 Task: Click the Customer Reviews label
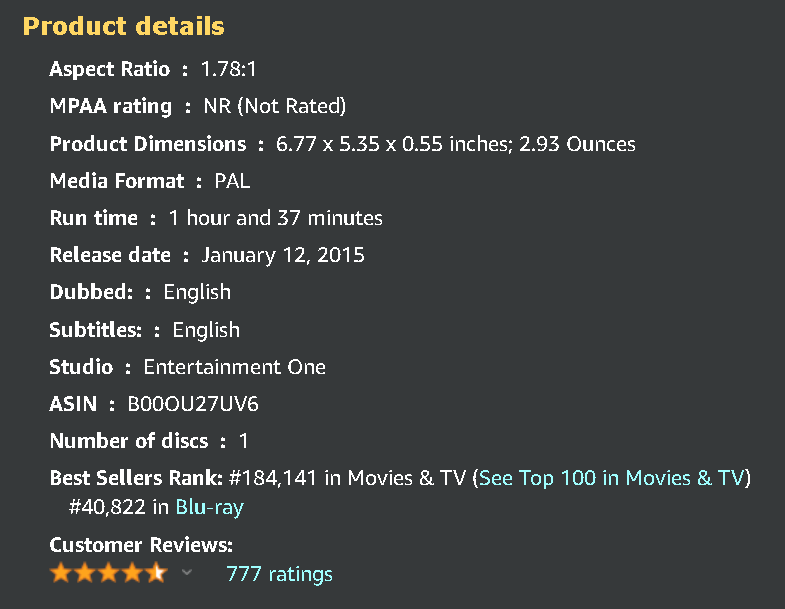(x=140, y=545)
